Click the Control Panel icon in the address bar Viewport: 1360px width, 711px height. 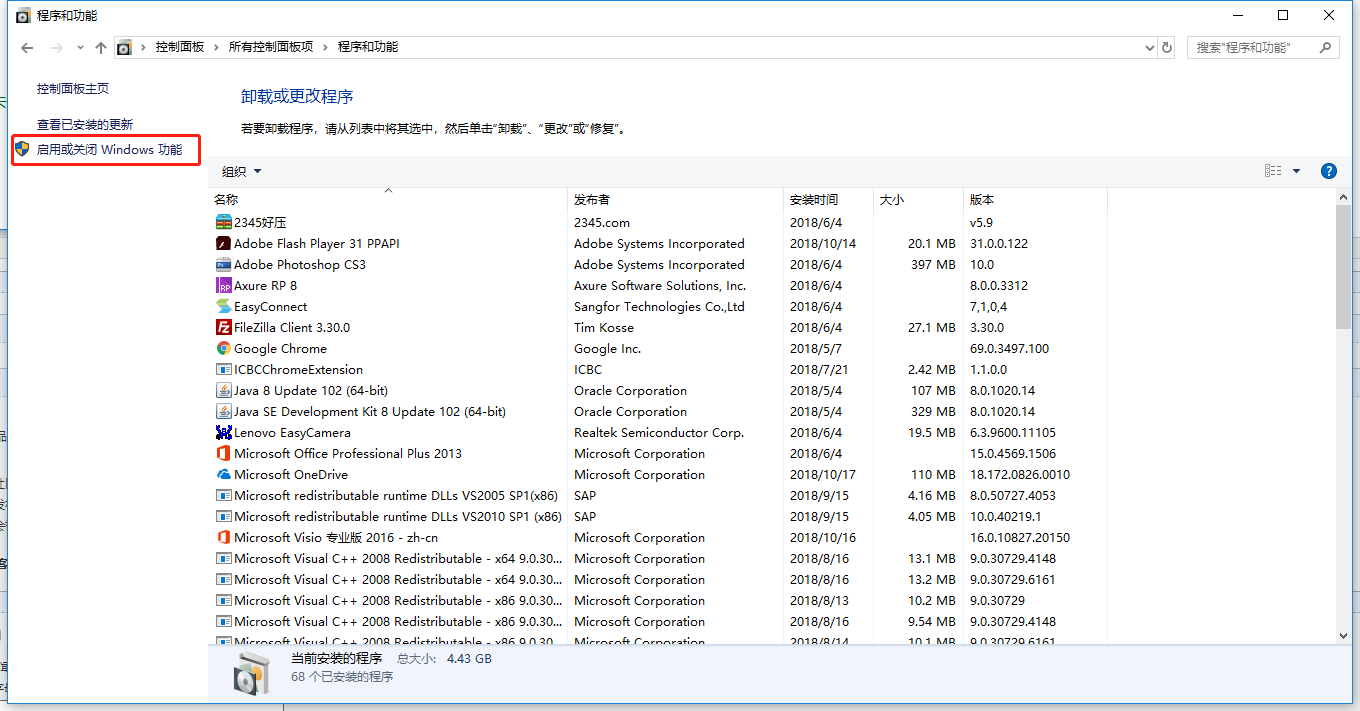tap(124, 47)
